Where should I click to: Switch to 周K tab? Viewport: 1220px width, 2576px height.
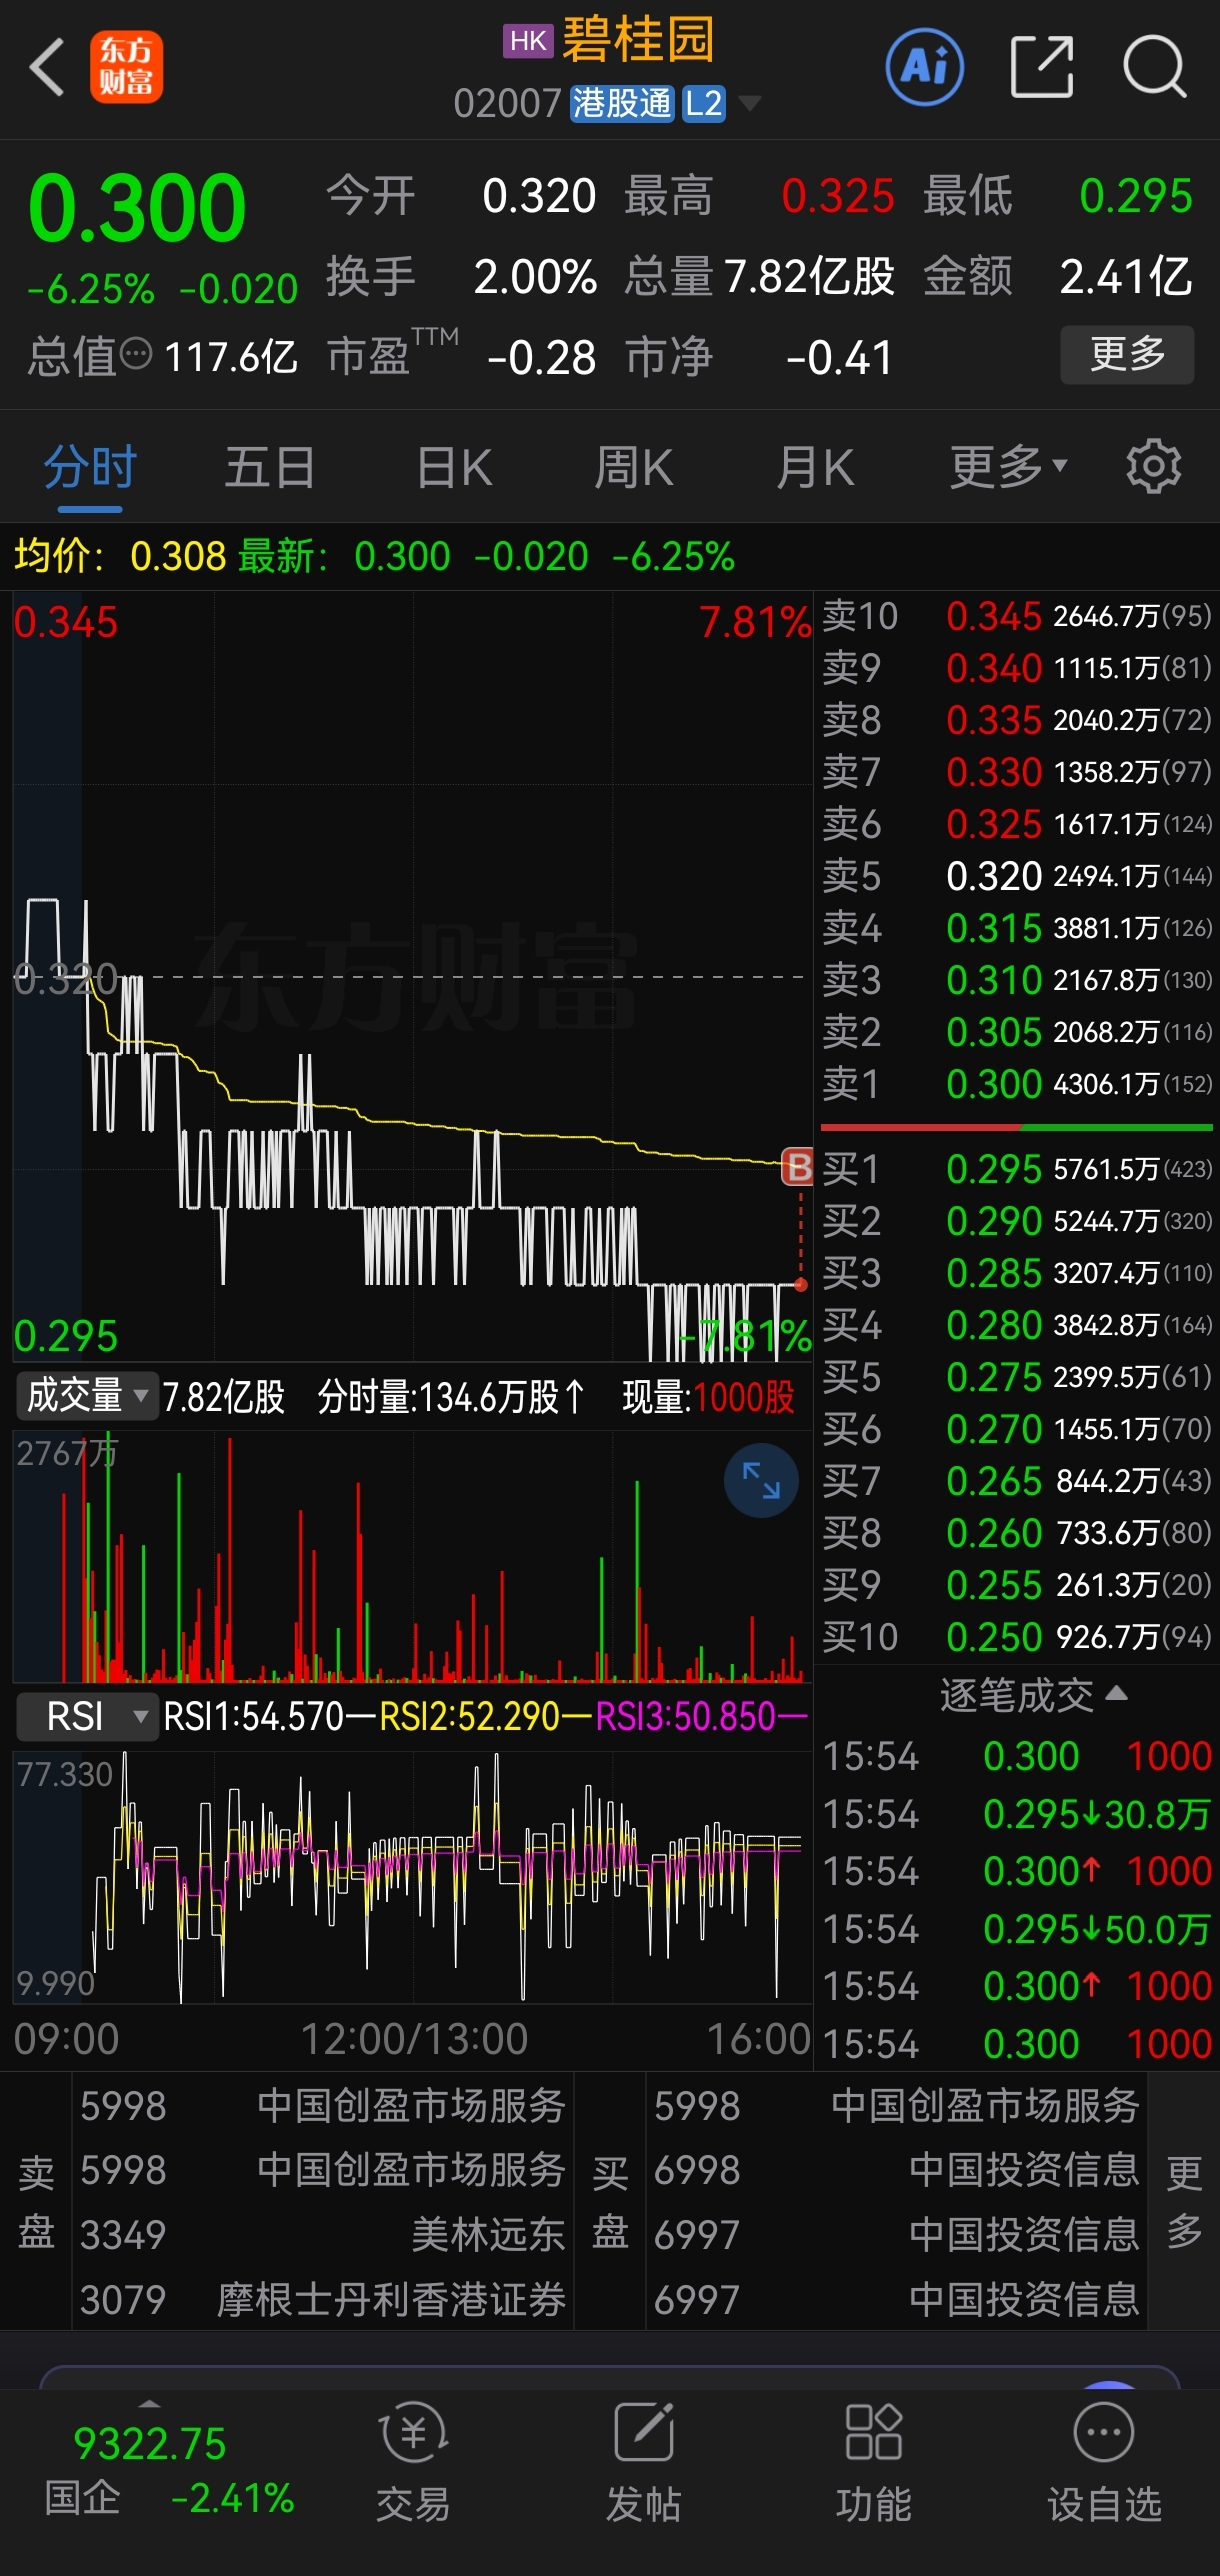pos(633,467)
